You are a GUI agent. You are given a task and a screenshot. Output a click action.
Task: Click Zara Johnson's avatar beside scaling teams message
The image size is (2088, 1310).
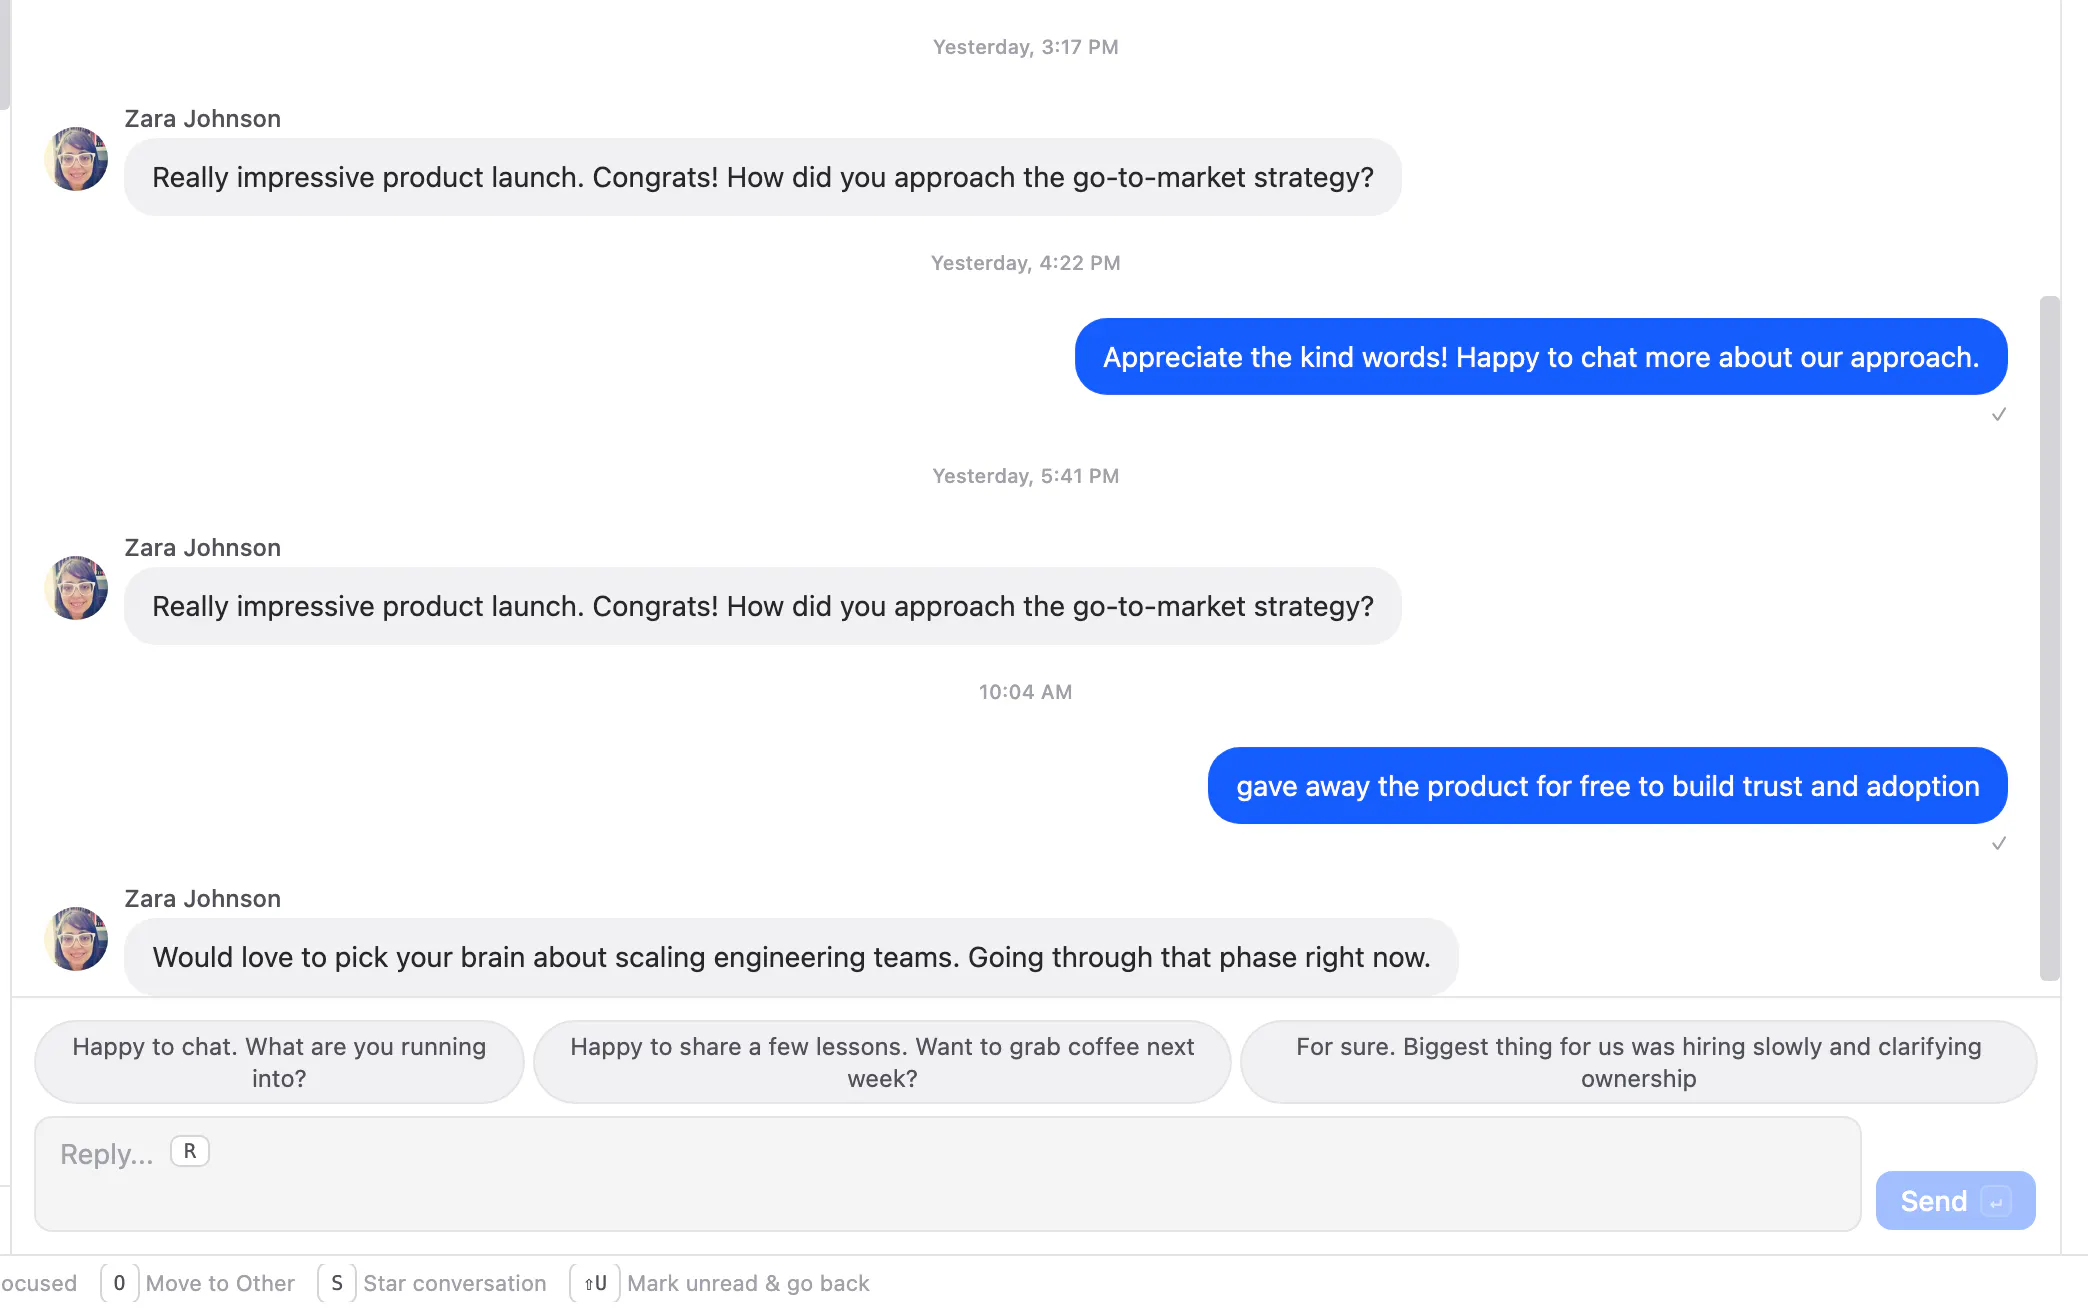(76, 939)
